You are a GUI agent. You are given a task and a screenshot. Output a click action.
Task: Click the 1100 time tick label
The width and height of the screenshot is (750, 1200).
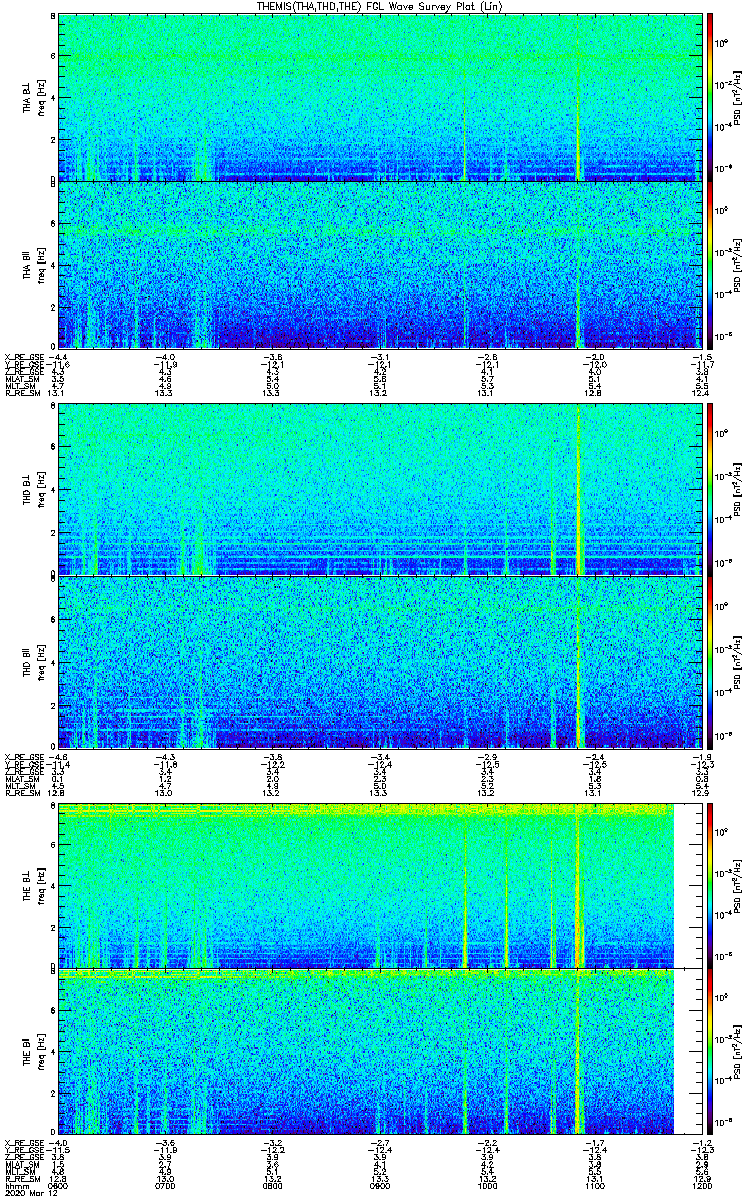tap(592, 1186)
